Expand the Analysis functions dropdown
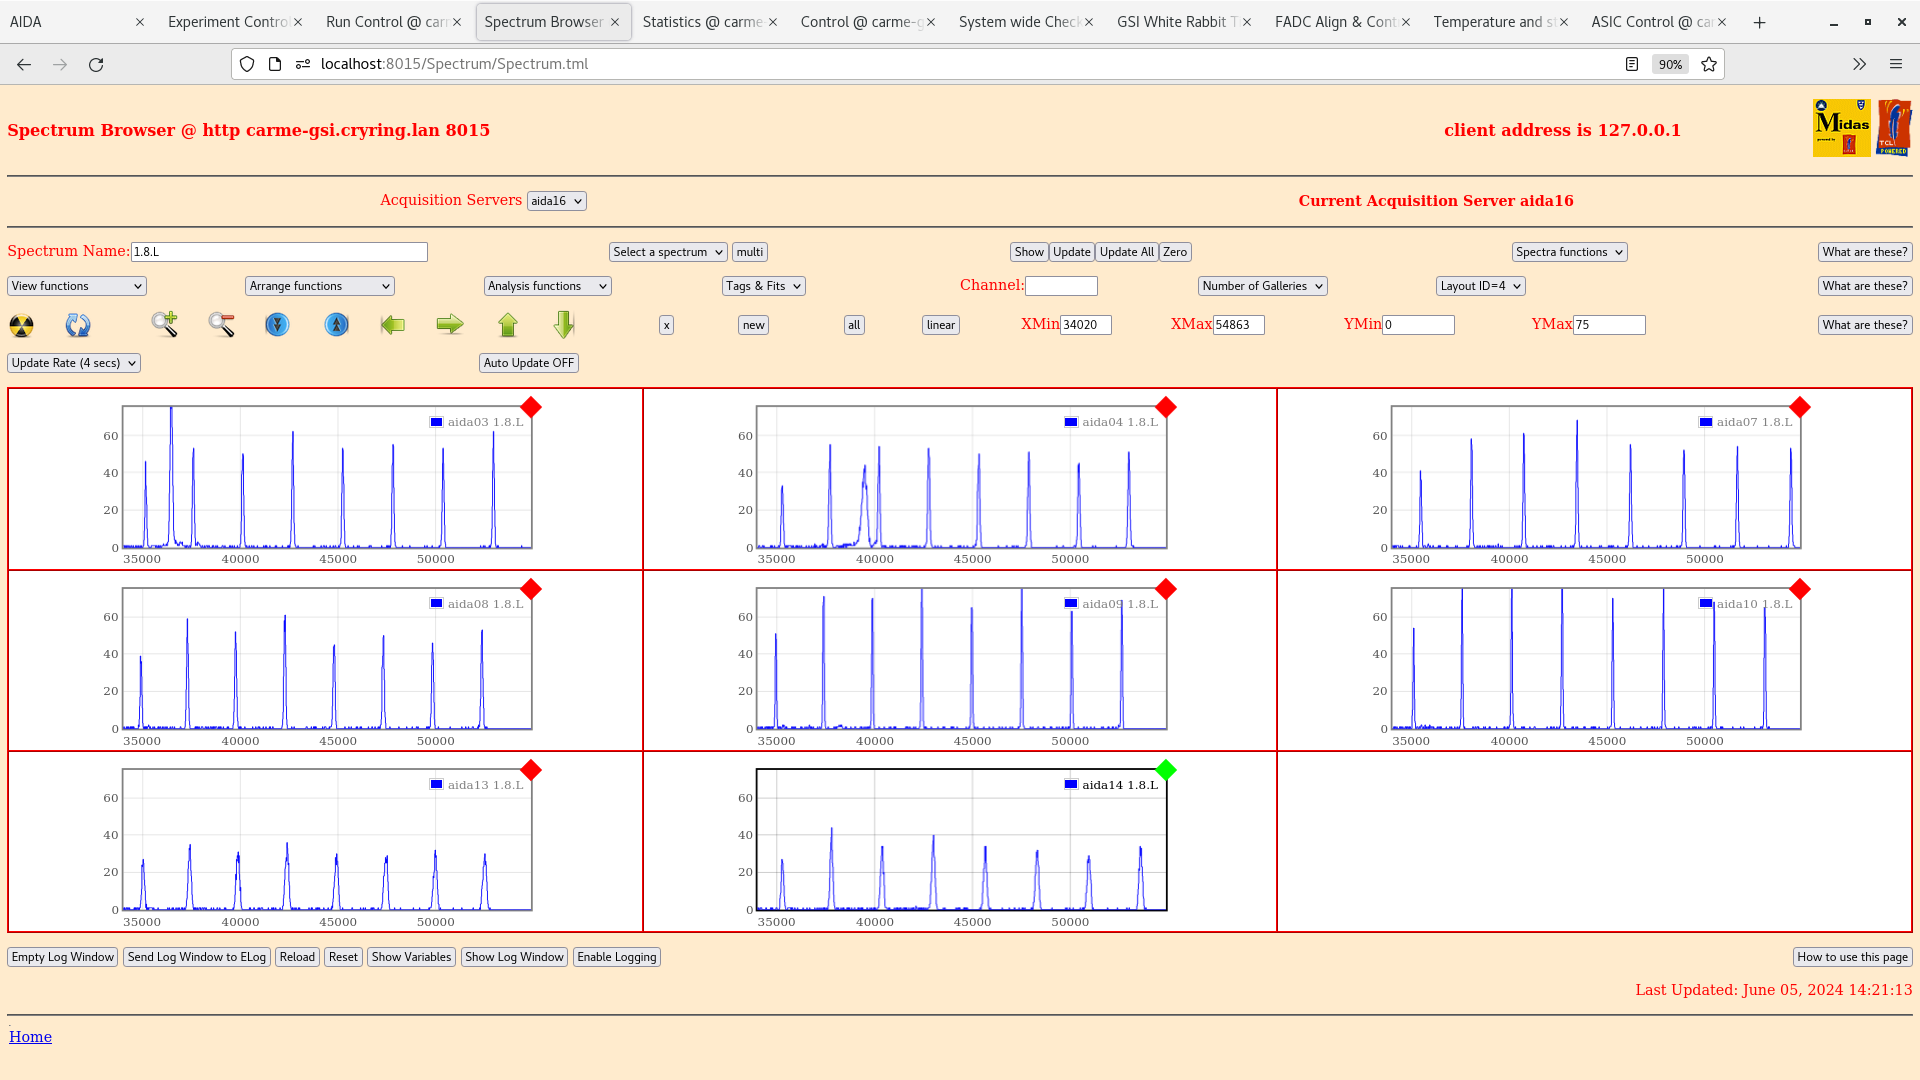The image size is (1920, 1080). (547, 286)
